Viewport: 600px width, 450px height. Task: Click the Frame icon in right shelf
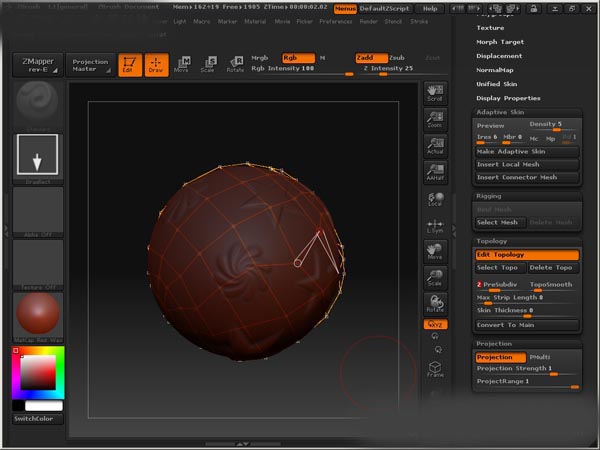tap(434, 370)
